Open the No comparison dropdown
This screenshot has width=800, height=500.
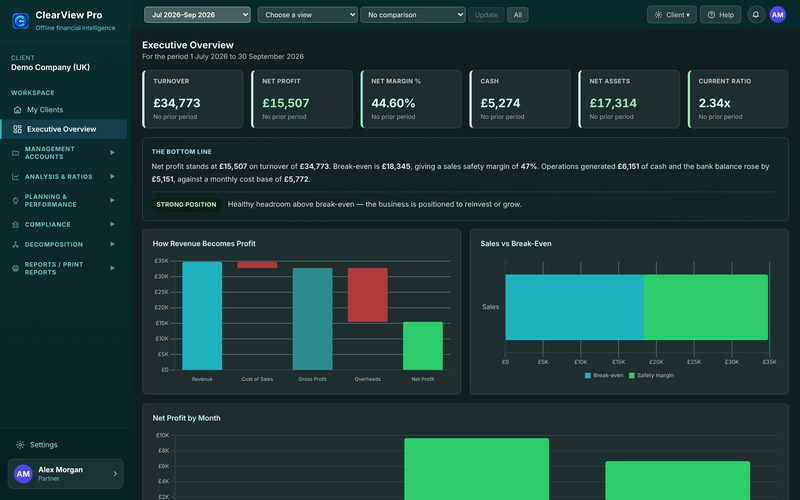pyautogui.click(x=413, y=15)
